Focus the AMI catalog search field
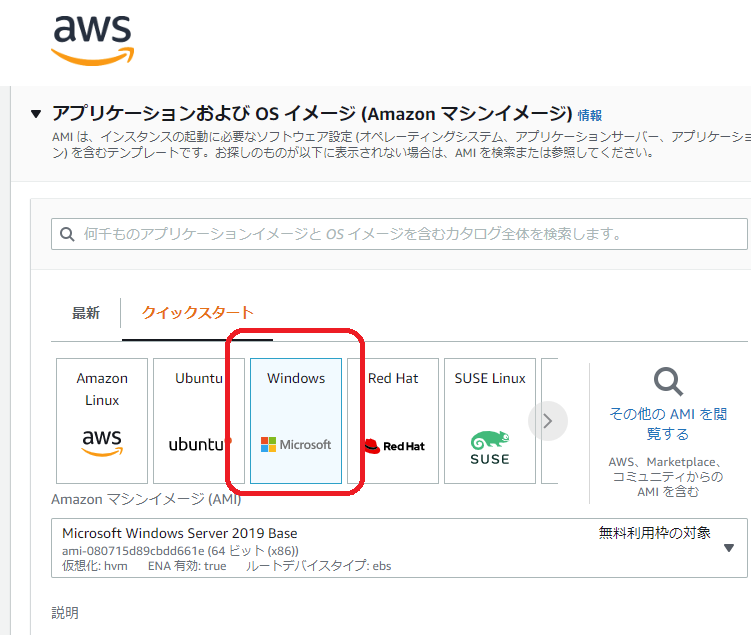This screenshot has height=635, width=755. (x=400, y=234)
